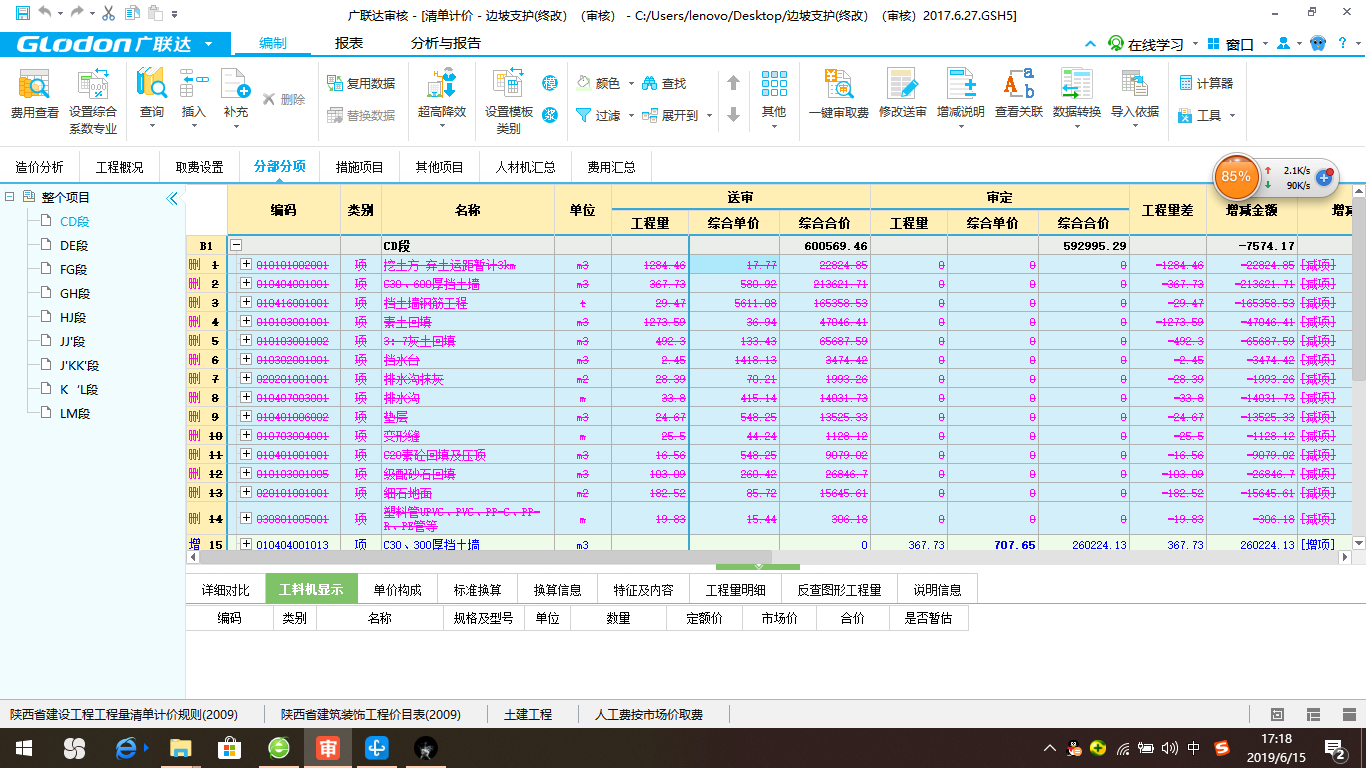Open File Explorer from taskbar

coord(181,748)
